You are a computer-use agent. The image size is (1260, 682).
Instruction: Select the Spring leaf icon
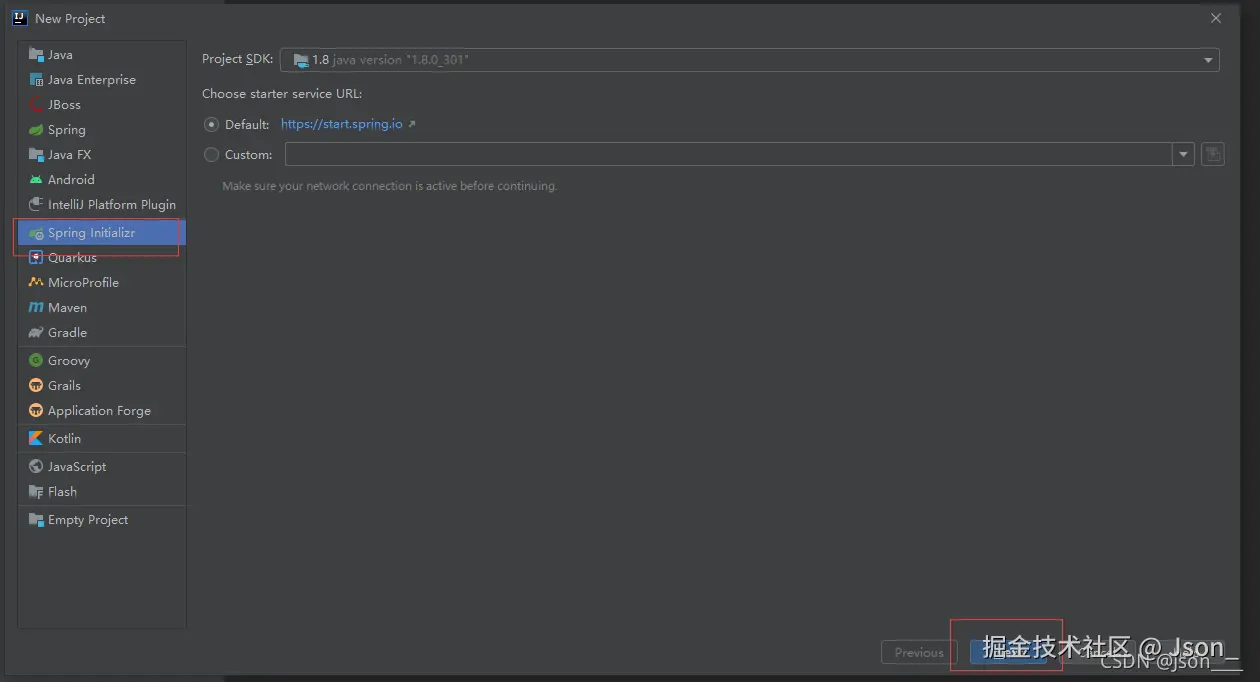pos(36,129)
